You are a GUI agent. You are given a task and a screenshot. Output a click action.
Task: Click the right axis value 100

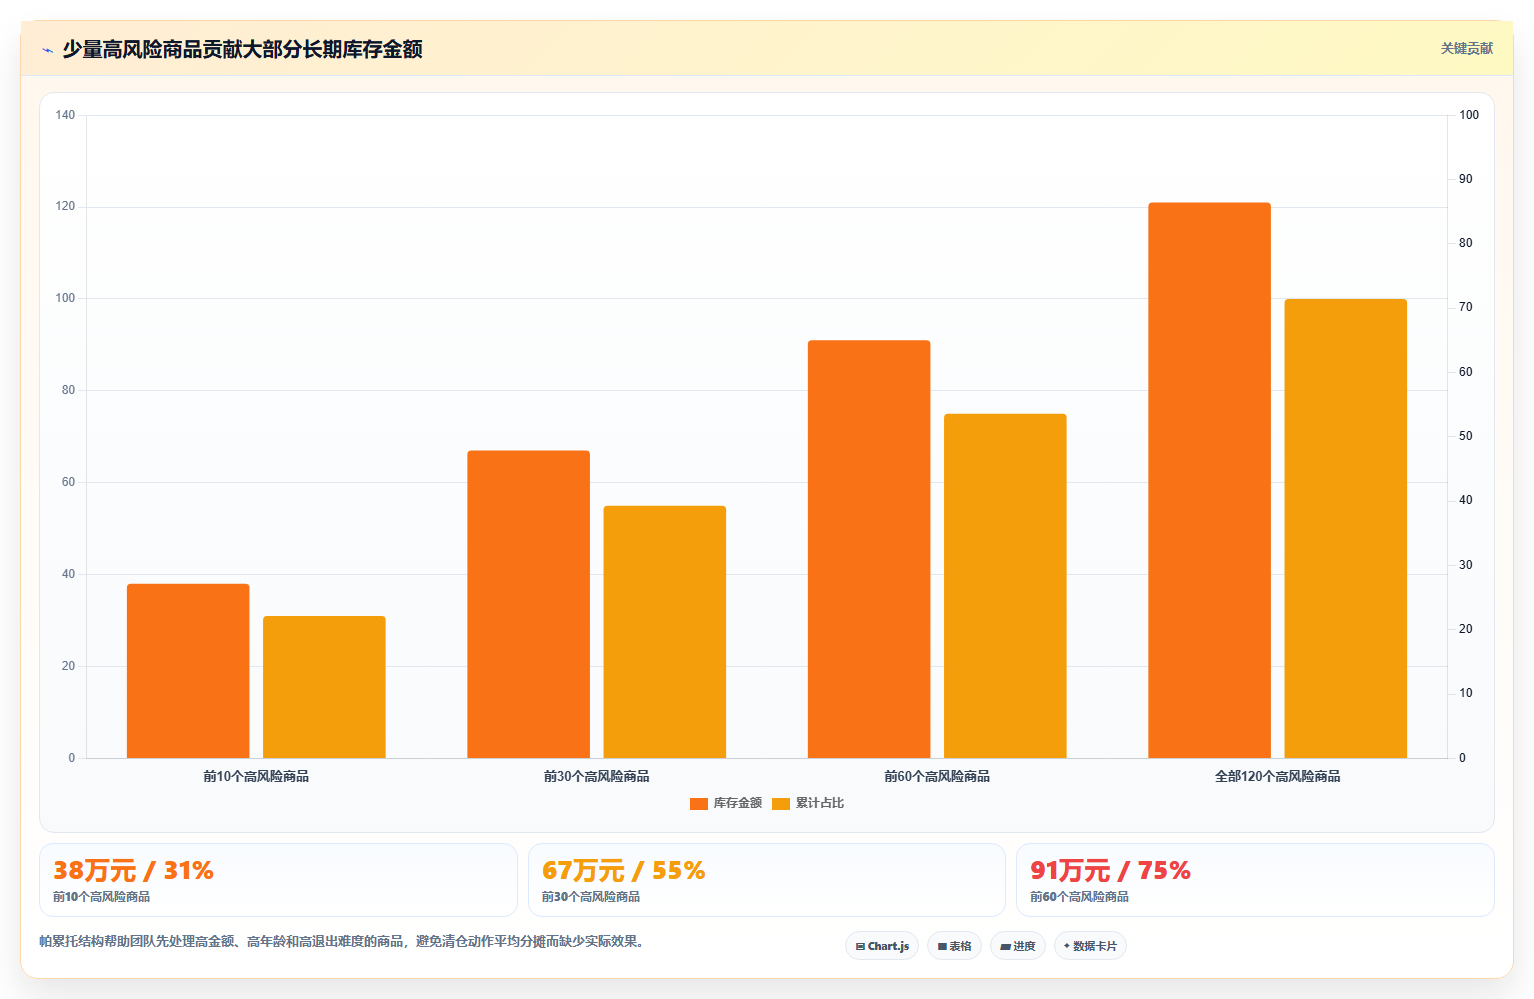coord(1469,115)
